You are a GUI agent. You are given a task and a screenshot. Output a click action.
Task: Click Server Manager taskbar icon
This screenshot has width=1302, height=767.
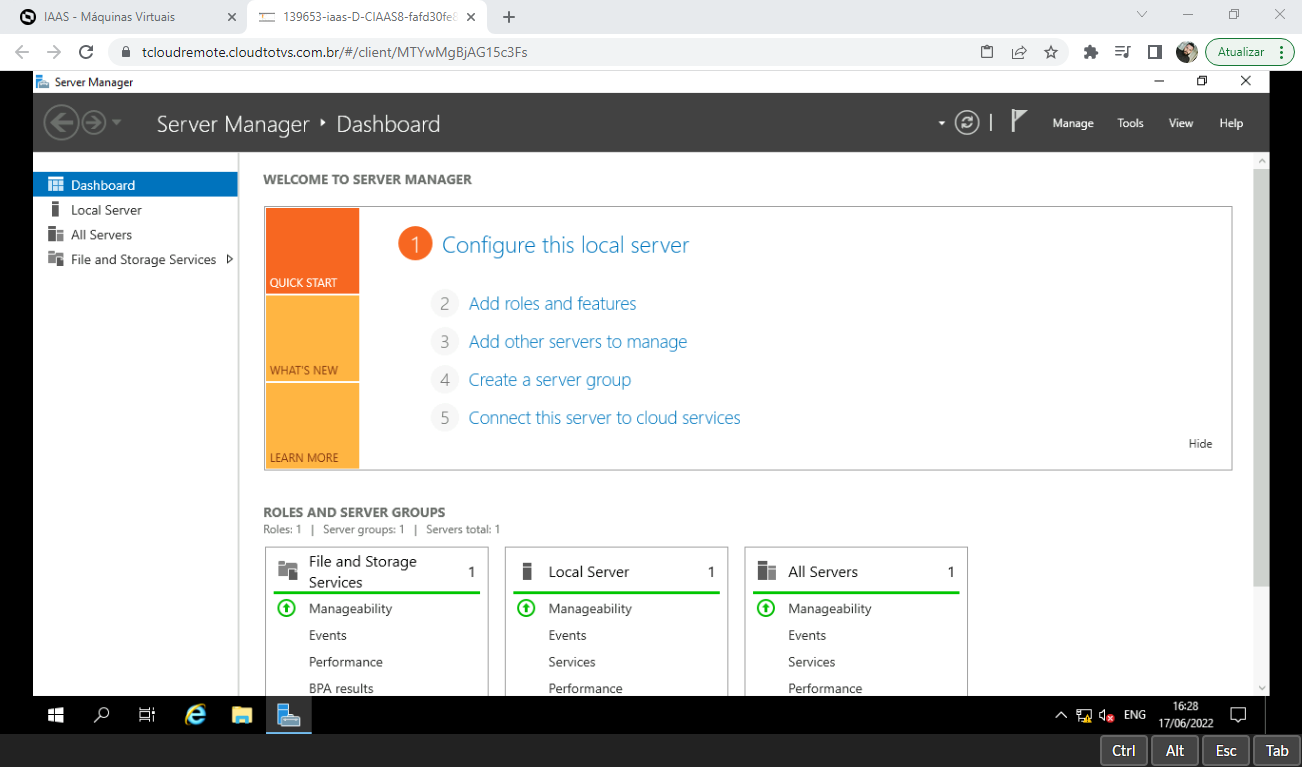289,715
